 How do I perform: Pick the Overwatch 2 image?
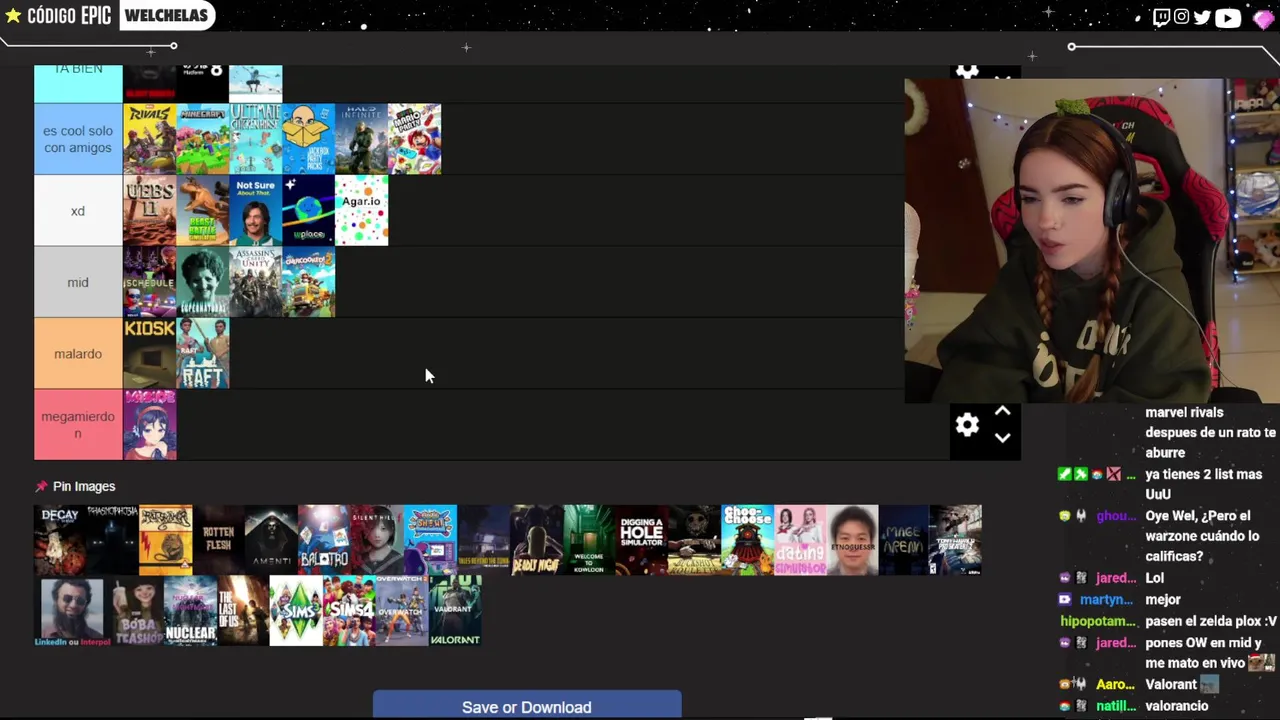402,611
